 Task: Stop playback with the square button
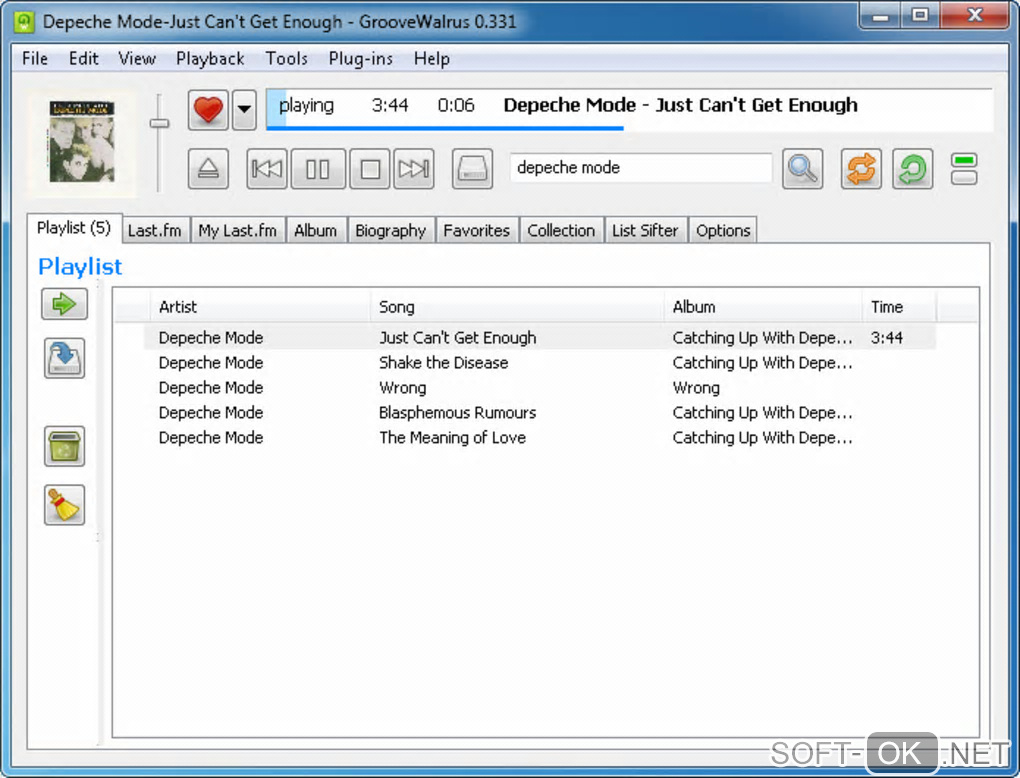pyautogui.click(x=369, y=169)
